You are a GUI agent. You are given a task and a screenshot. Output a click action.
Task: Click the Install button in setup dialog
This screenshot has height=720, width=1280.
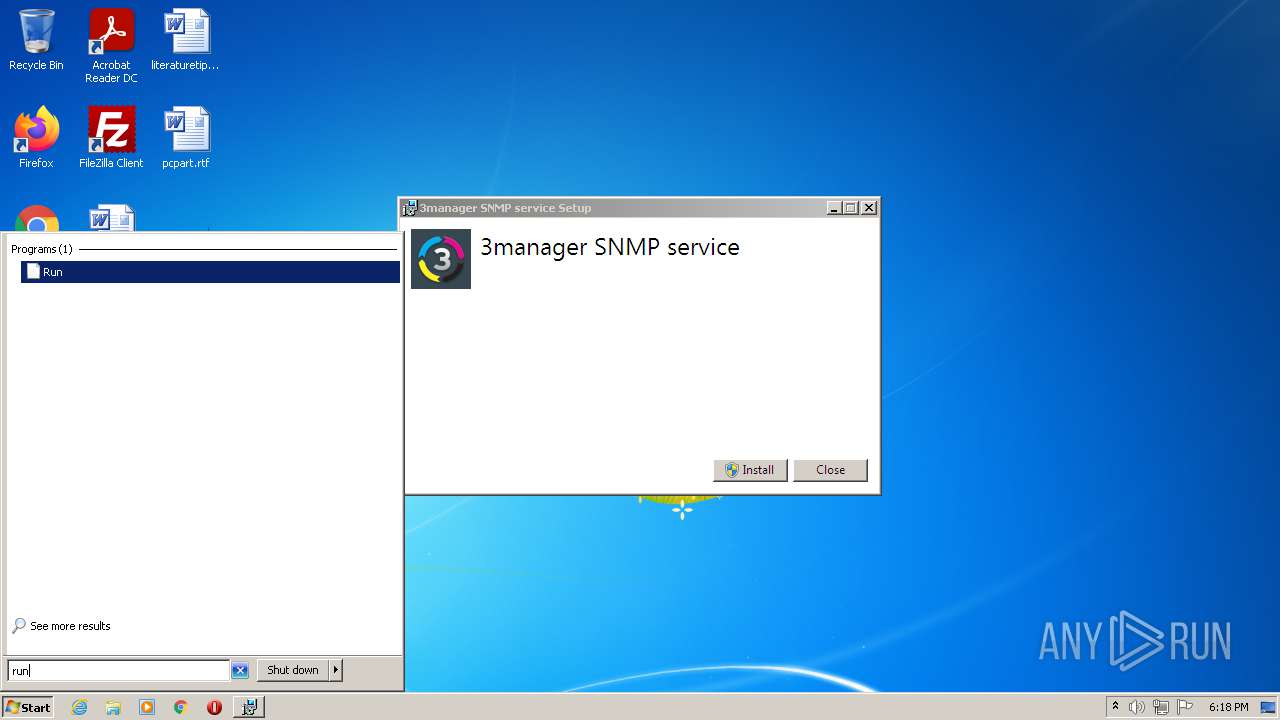point(750,470)
